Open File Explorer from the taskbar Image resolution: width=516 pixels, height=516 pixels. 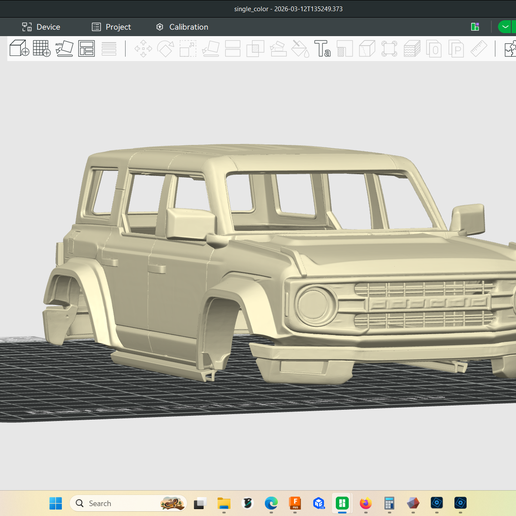(224, 503)
